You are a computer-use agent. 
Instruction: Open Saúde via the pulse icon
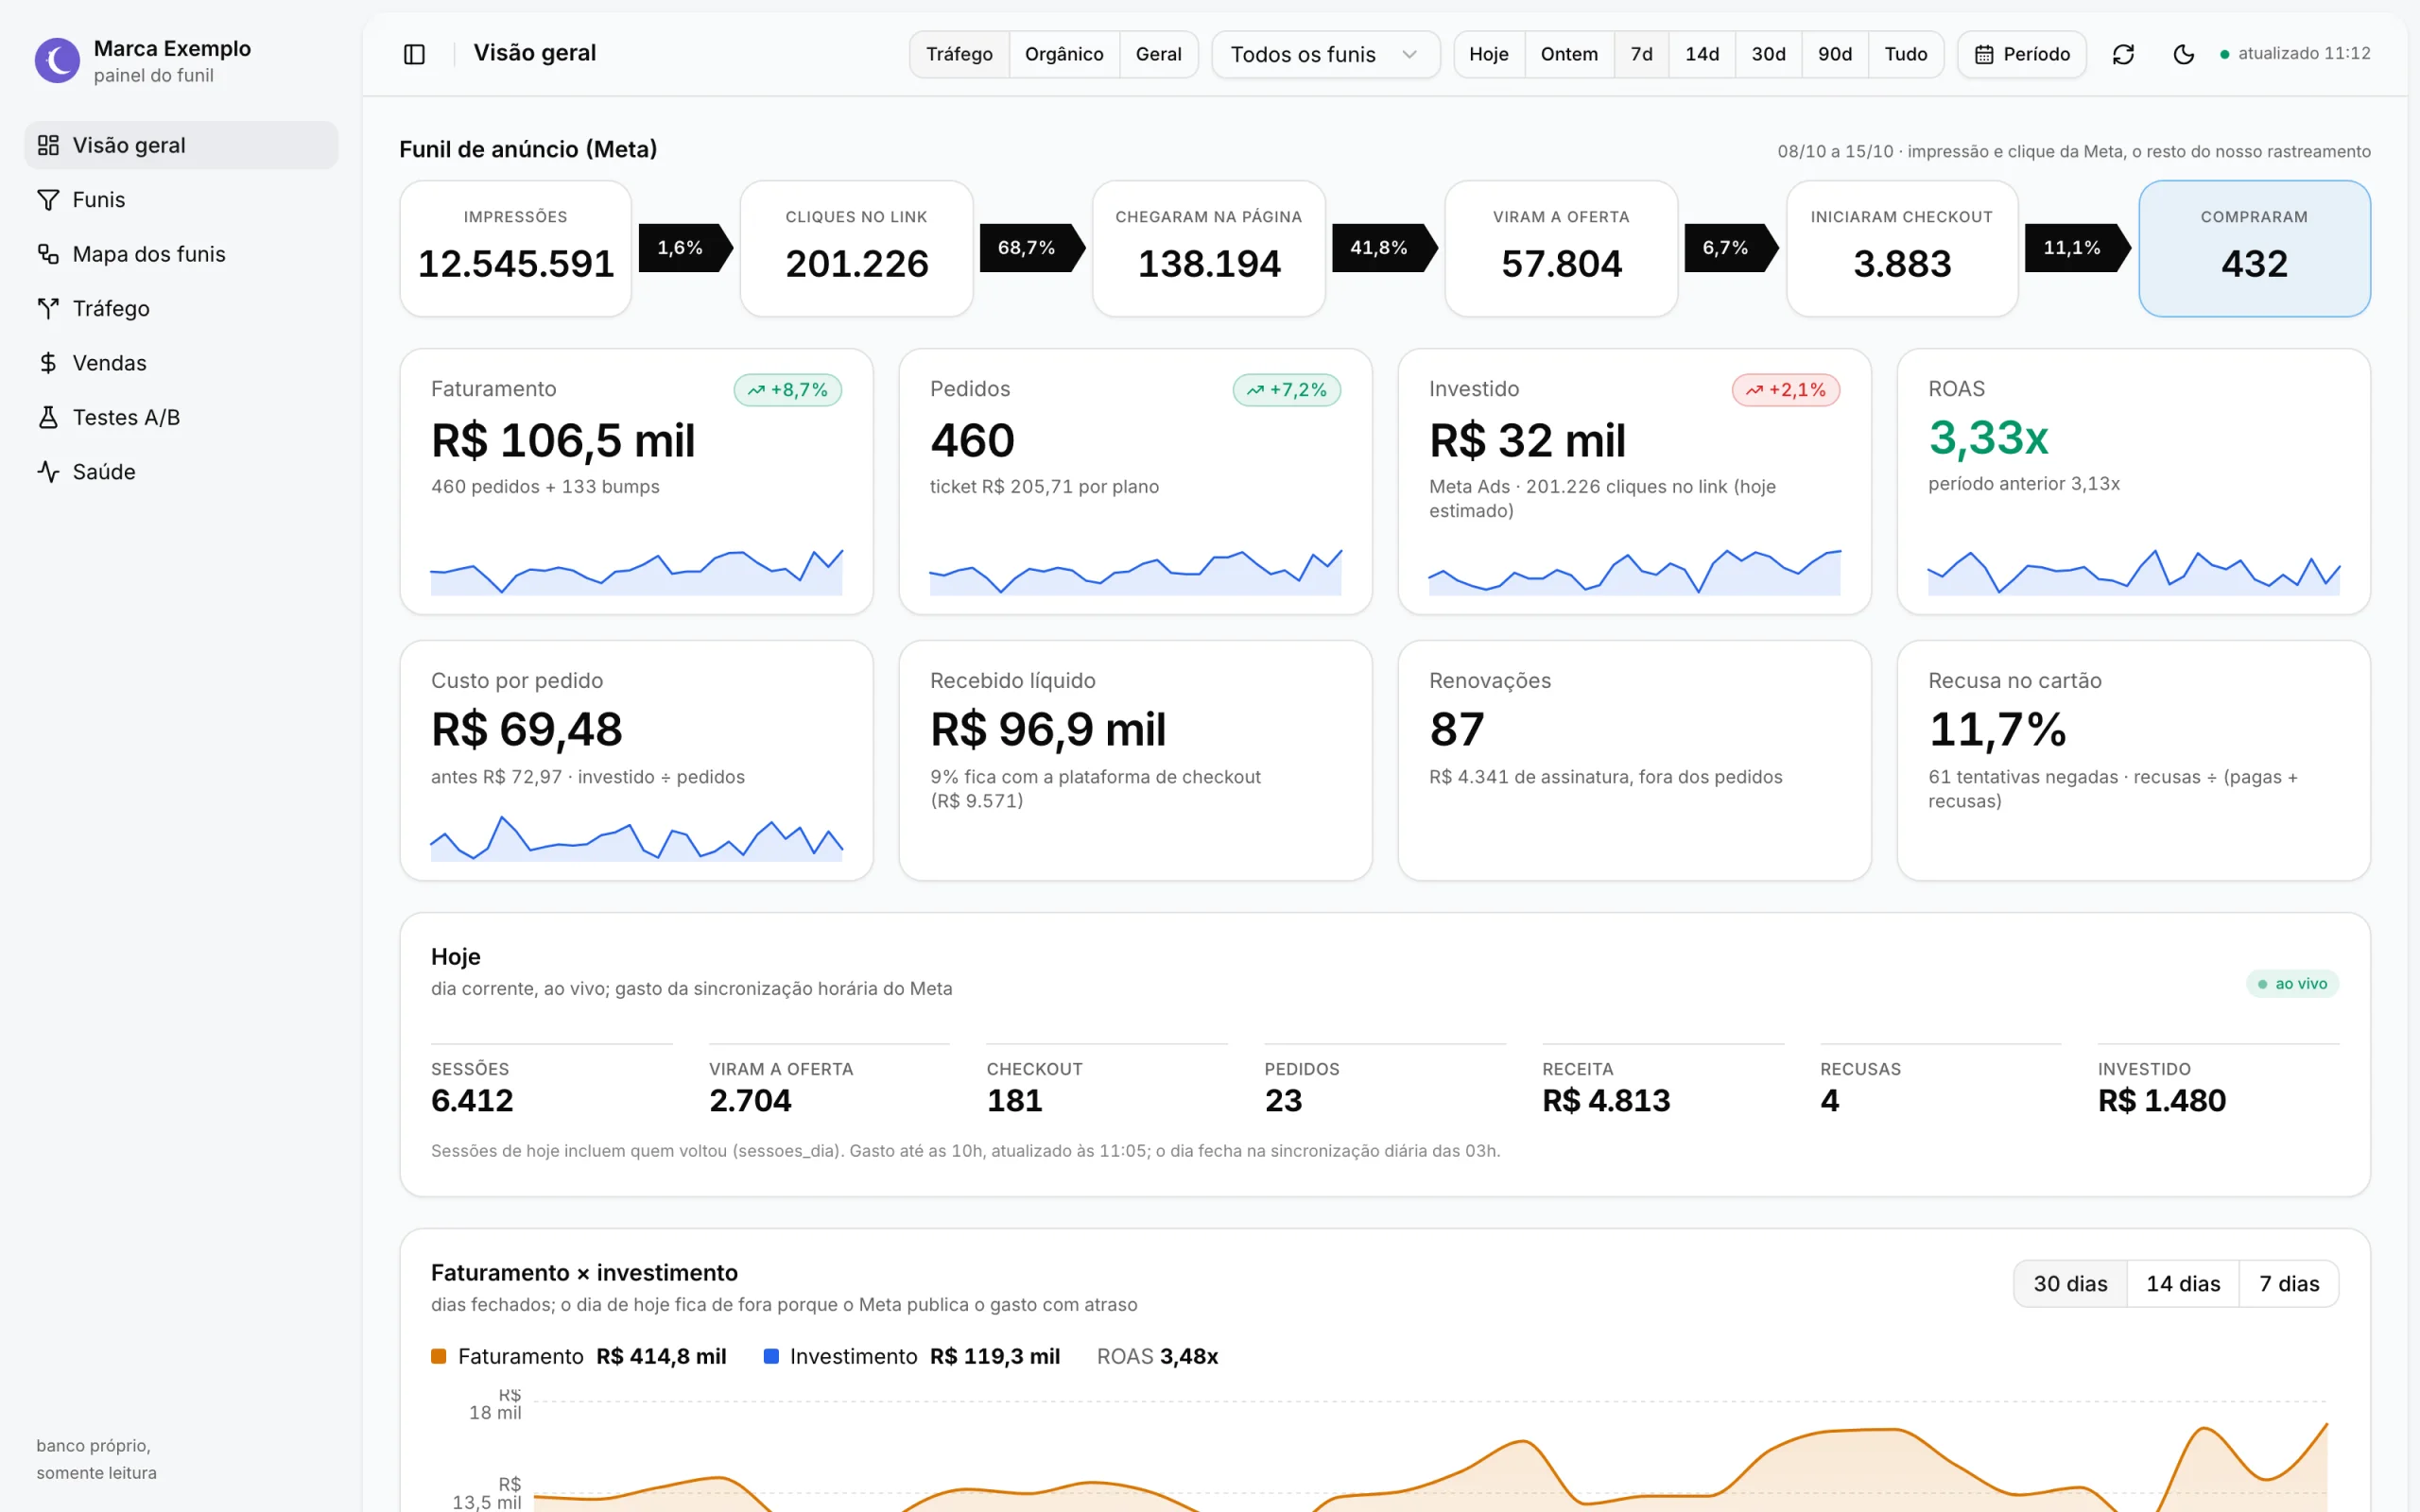48,472
